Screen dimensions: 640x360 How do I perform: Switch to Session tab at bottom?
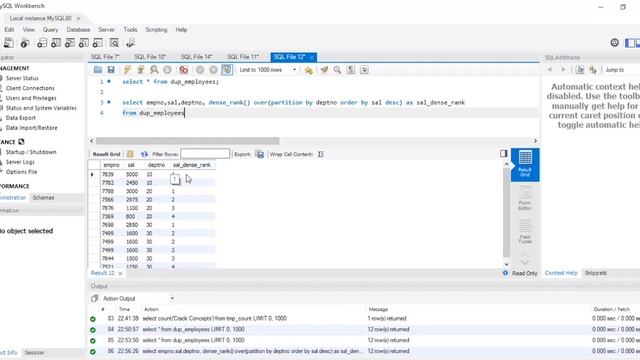pos(34,353)
